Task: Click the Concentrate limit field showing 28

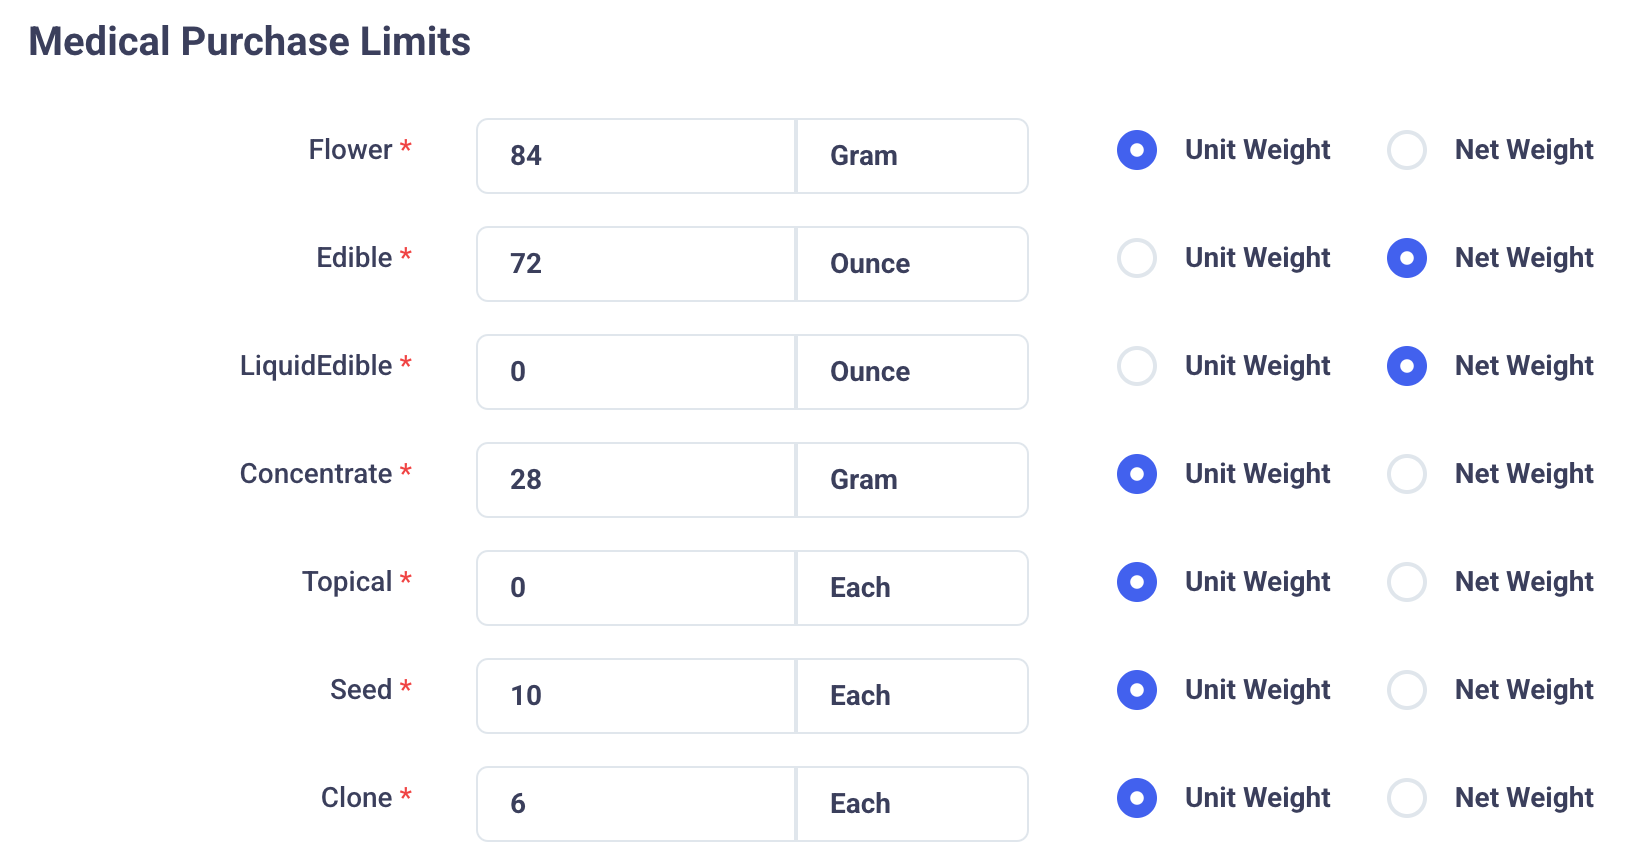Action: tap(636, 480)
